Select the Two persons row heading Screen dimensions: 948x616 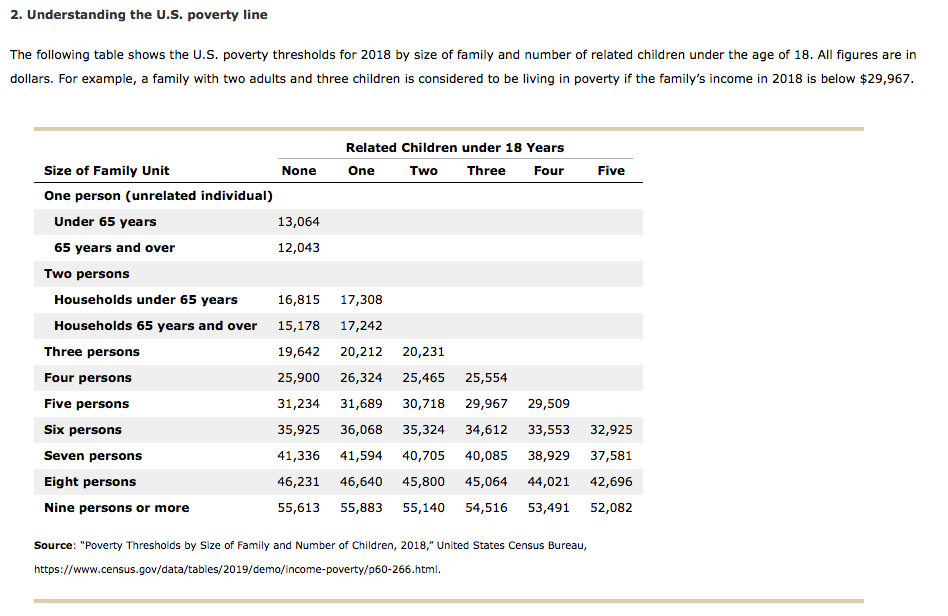point(86,273)
